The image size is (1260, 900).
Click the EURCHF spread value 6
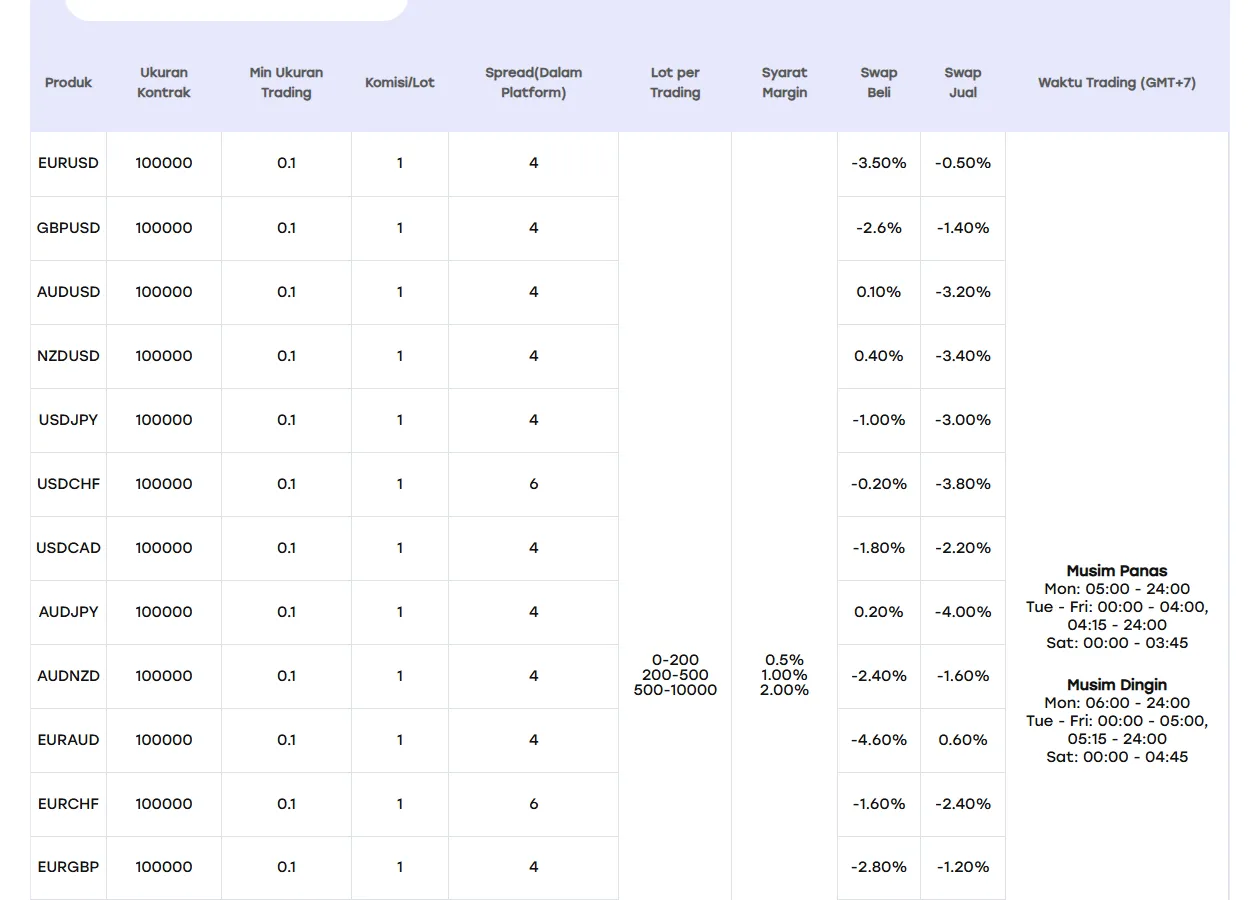click(534, 804)
